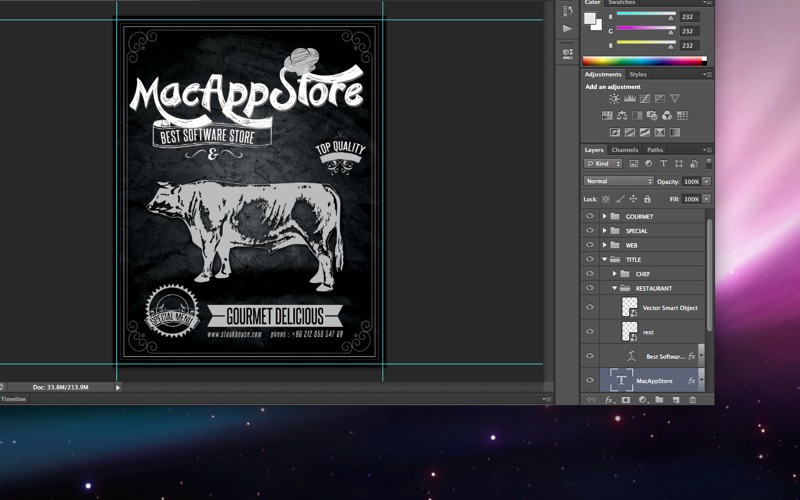This screenshot has width=800, height=500.
Task: Switch to the Swatches tab
Action: [x=621, y=3]
